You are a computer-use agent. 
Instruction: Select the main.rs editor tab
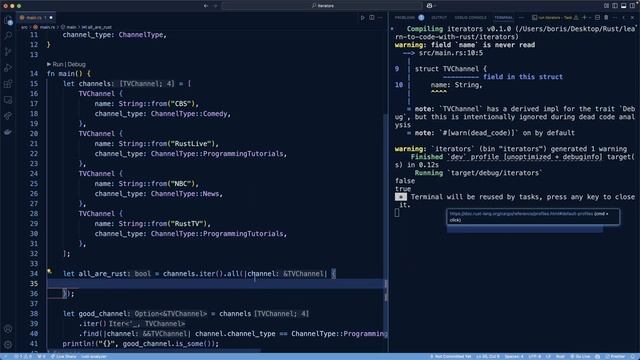36,18
